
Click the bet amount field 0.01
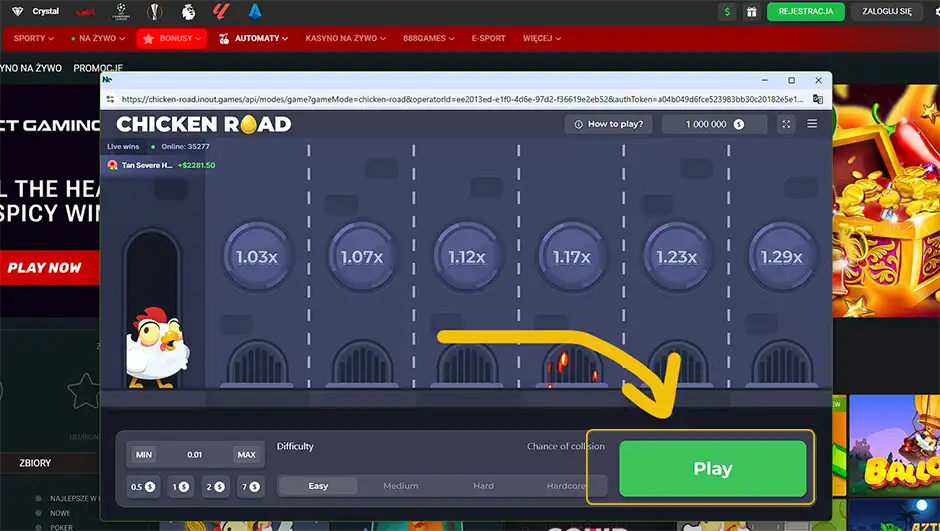tap(195, 455)
